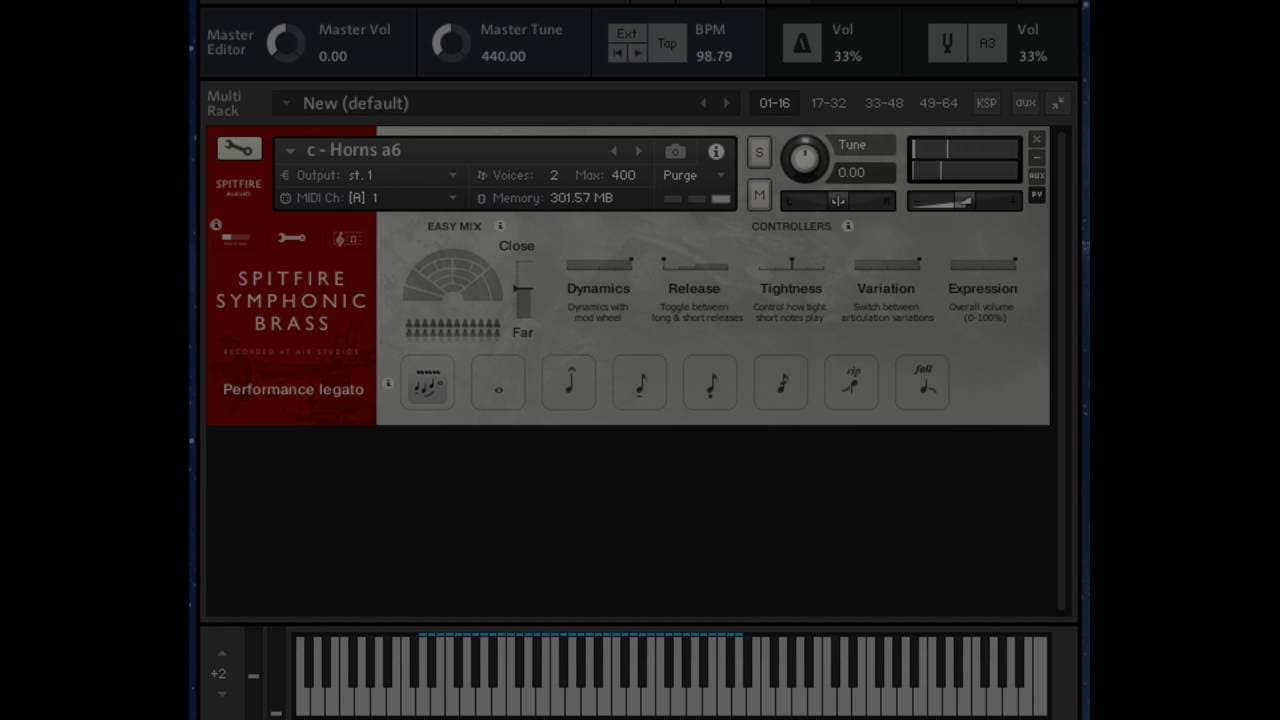This screenshot has width=1280, height=720.
Task: Switch to rack page 17-32
Action: coord(829,103)
